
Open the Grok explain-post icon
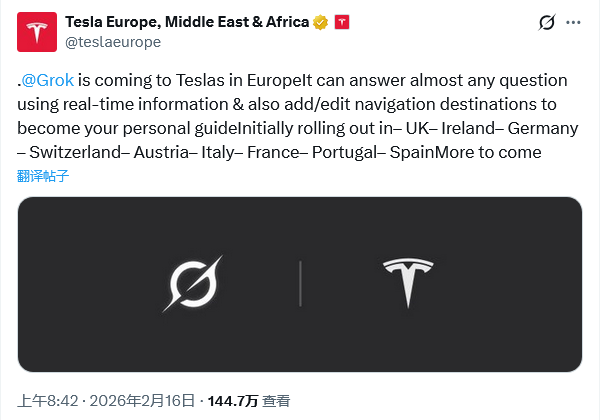pyautogui.click(x=547, y=22)
